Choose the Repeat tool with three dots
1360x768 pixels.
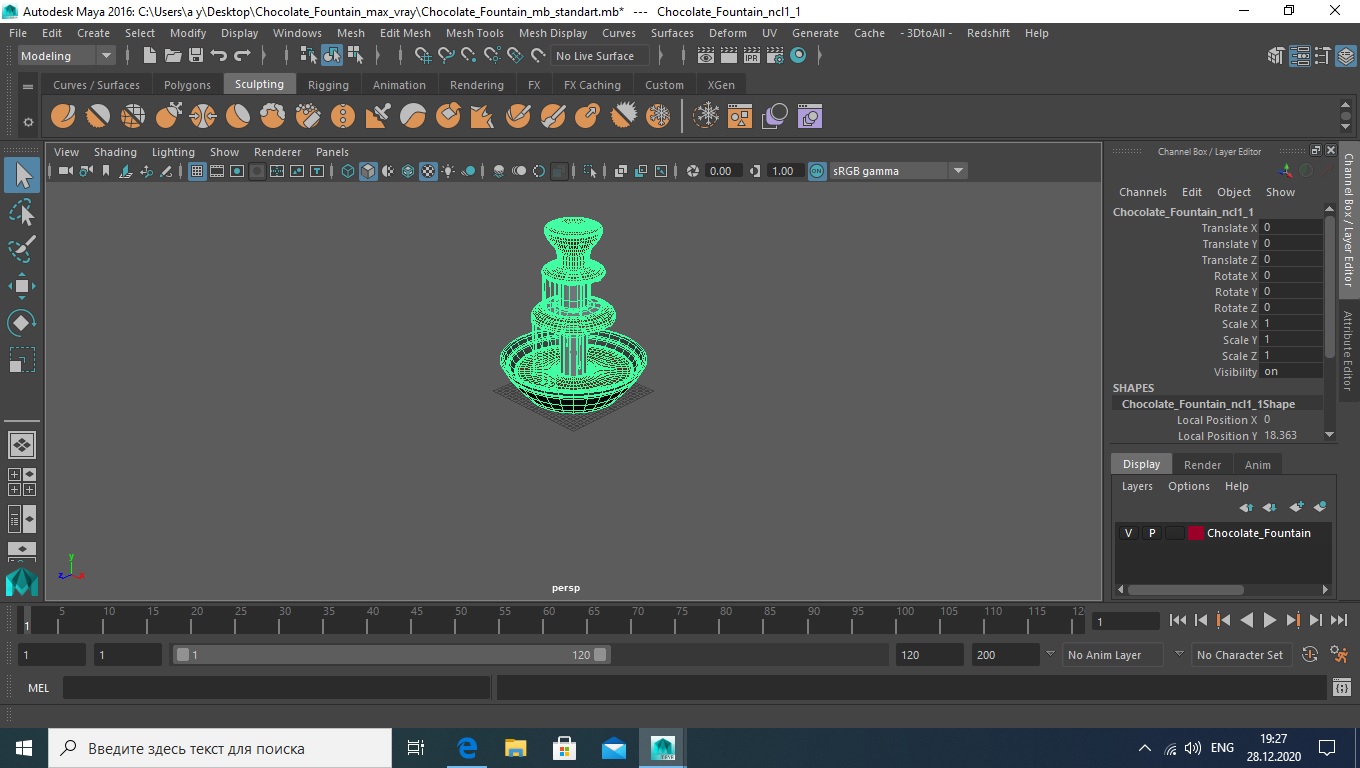343,116
